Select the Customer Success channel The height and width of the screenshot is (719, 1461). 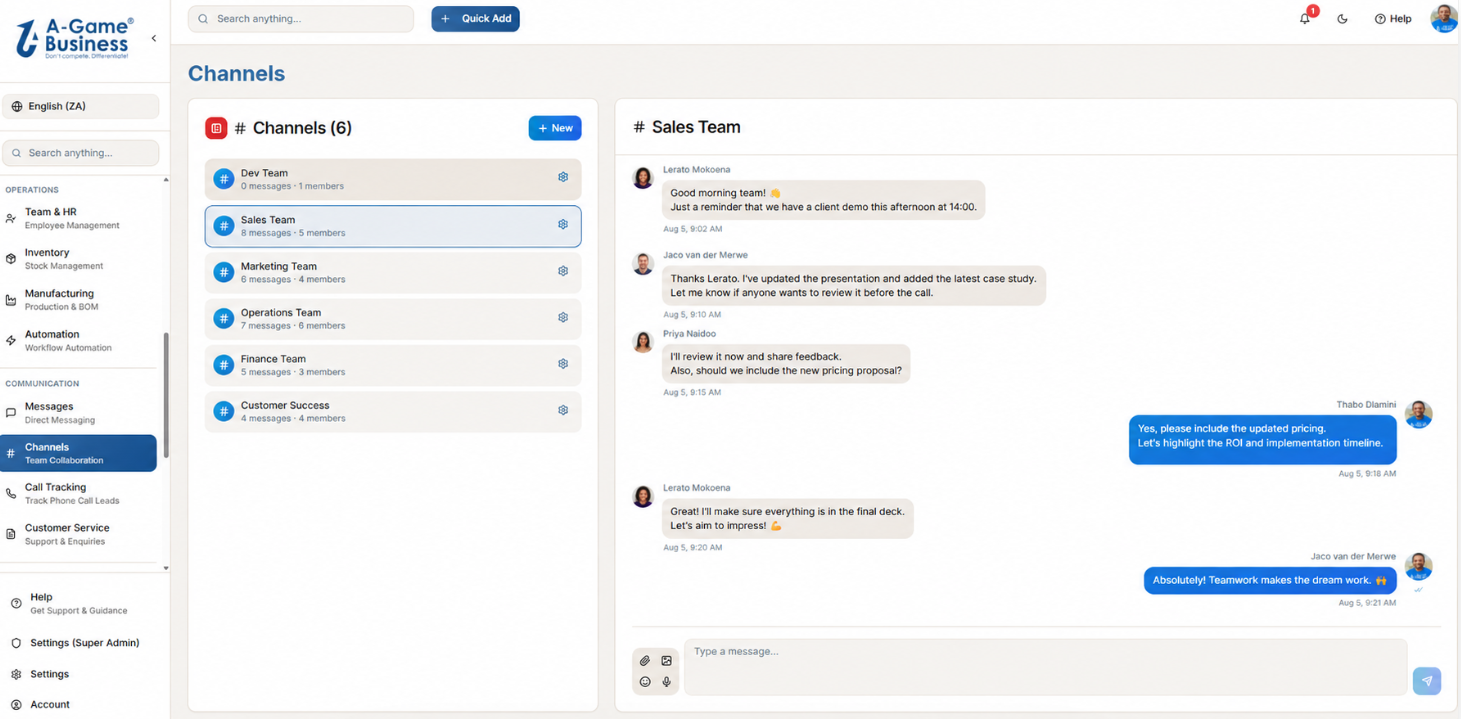point(393,411)
